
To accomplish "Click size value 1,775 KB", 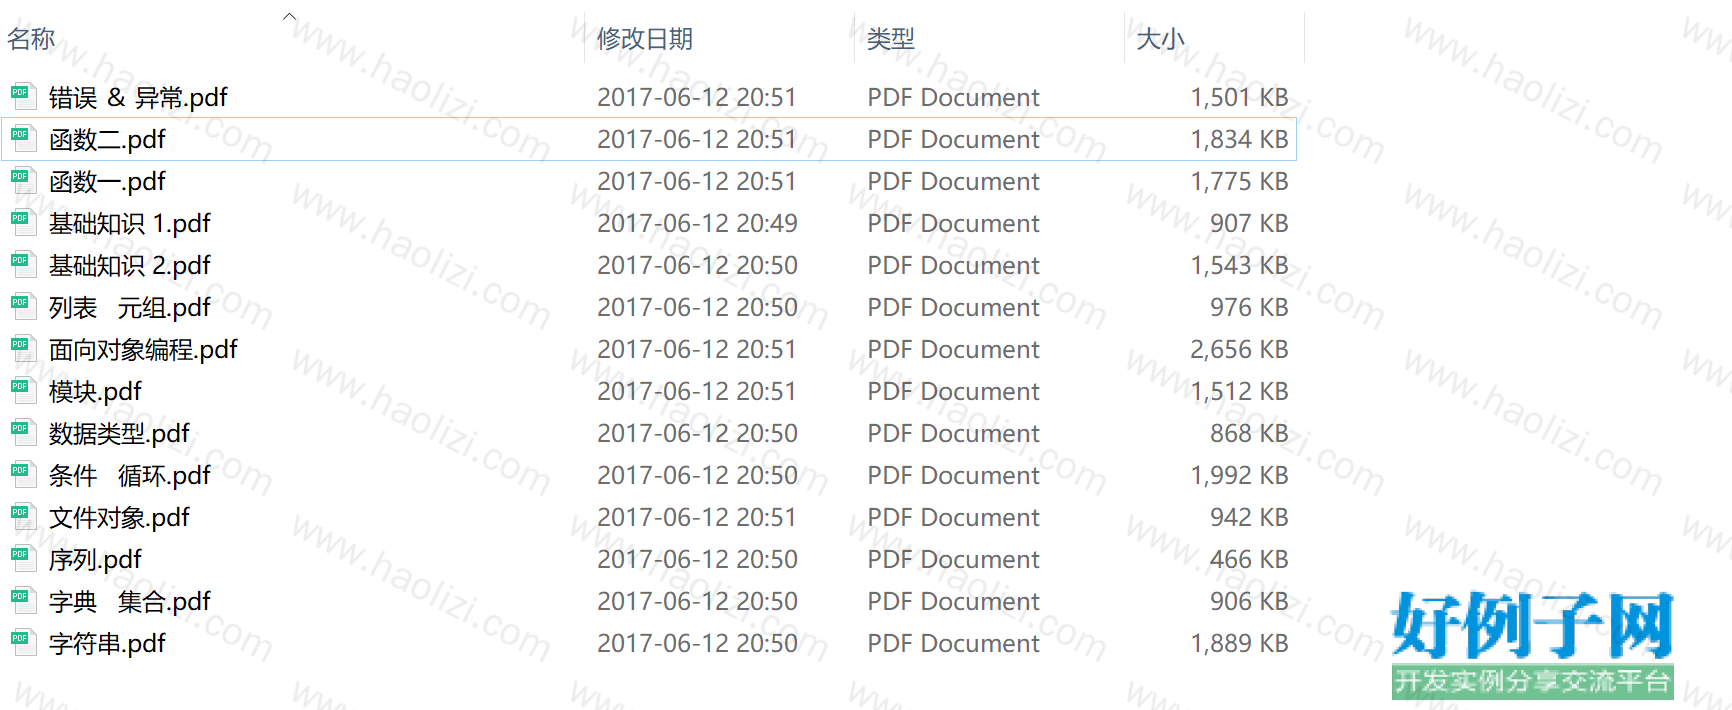I will click(1239, 182).
